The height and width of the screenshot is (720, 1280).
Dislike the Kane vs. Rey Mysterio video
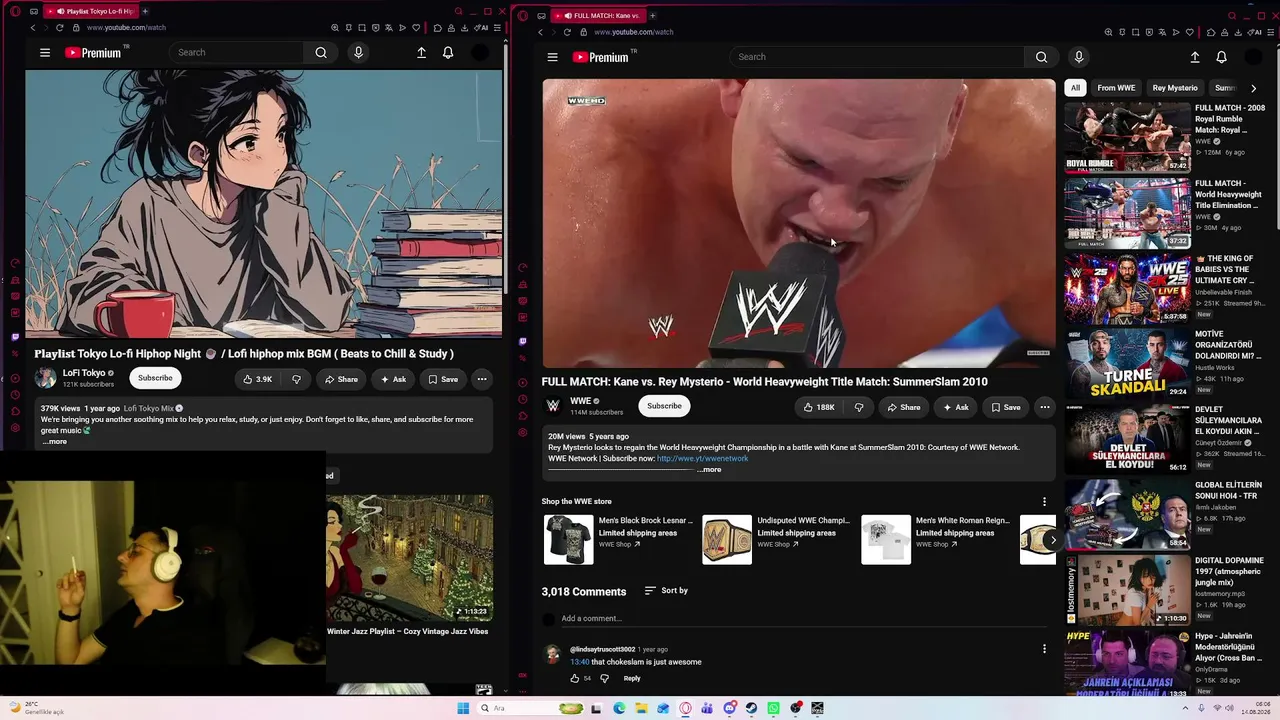click(x=858, y=407)
